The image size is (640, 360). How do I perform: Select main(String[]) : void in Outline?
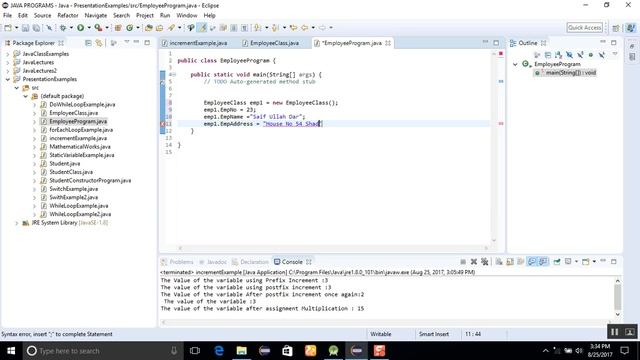(571, 73)
